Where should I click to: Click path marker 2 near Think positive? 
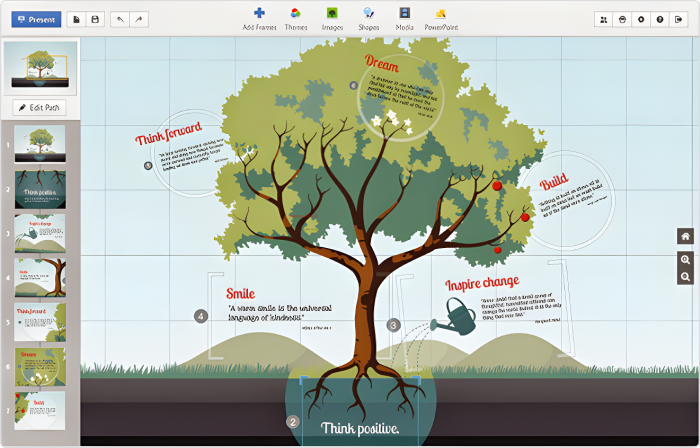point(292,422)
